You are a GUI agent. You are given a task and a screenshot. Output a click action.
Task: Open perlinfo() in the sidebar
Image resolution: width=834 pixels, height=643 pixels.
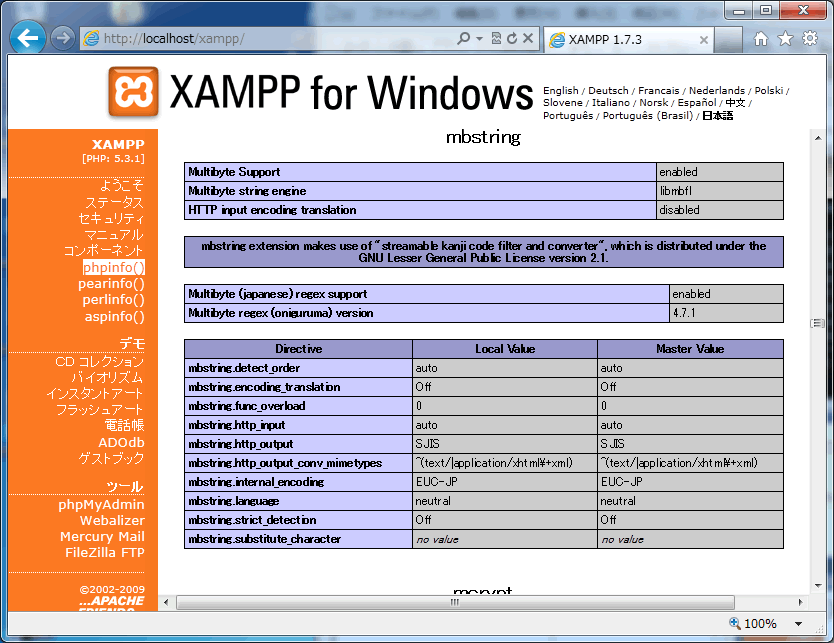[113, 299]
